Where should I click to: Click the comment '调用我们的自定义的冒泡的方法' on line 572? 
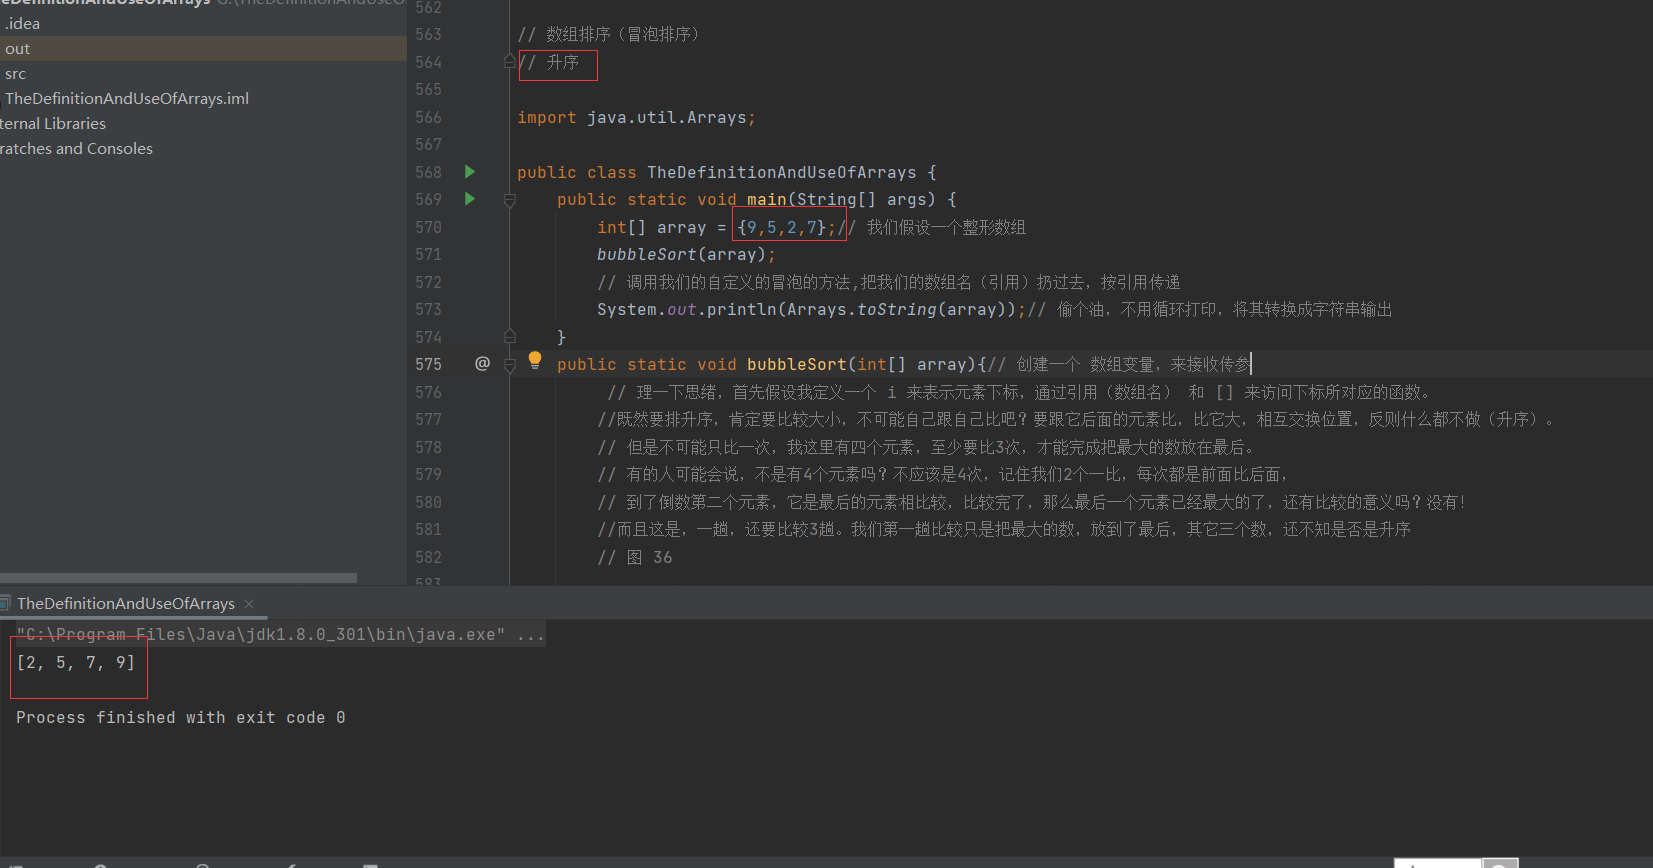[x=889, y=282]
